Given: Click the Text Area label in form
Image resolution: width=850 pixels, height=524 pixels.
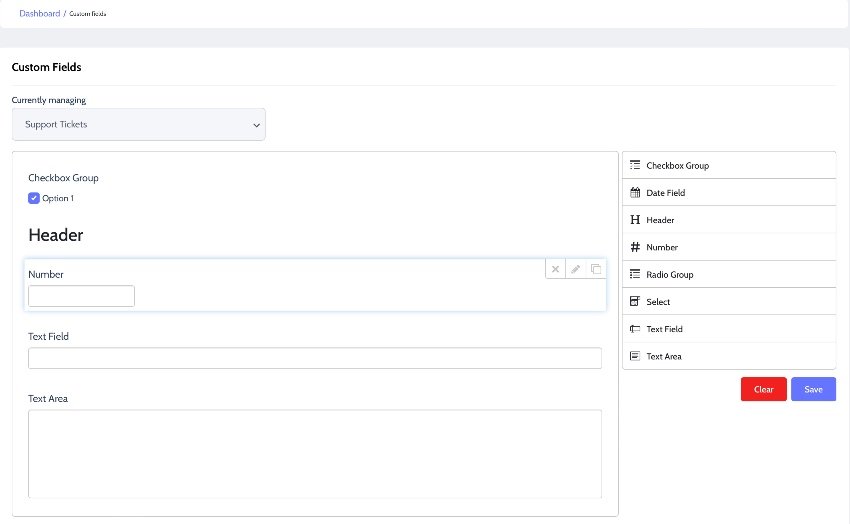Looking at the screenshot, I should coord(48,398).
